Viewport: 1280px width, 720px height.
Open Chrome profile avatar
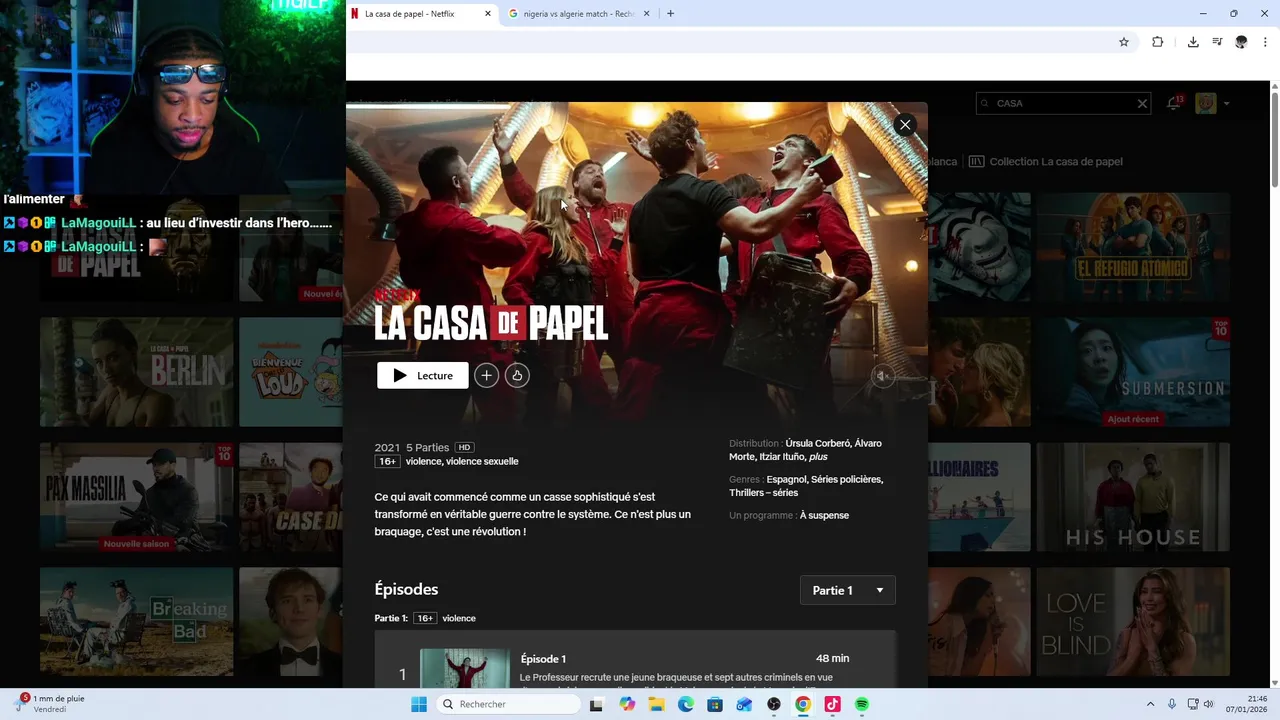[1241, 42]
